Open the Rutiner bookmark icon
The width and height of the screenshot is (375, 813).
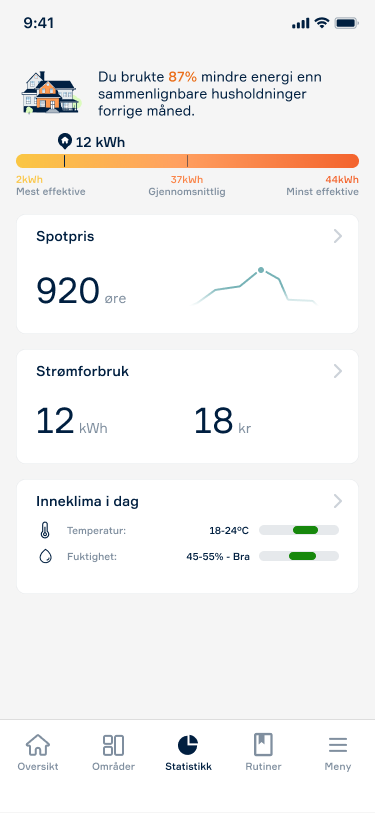pos(263,745)
